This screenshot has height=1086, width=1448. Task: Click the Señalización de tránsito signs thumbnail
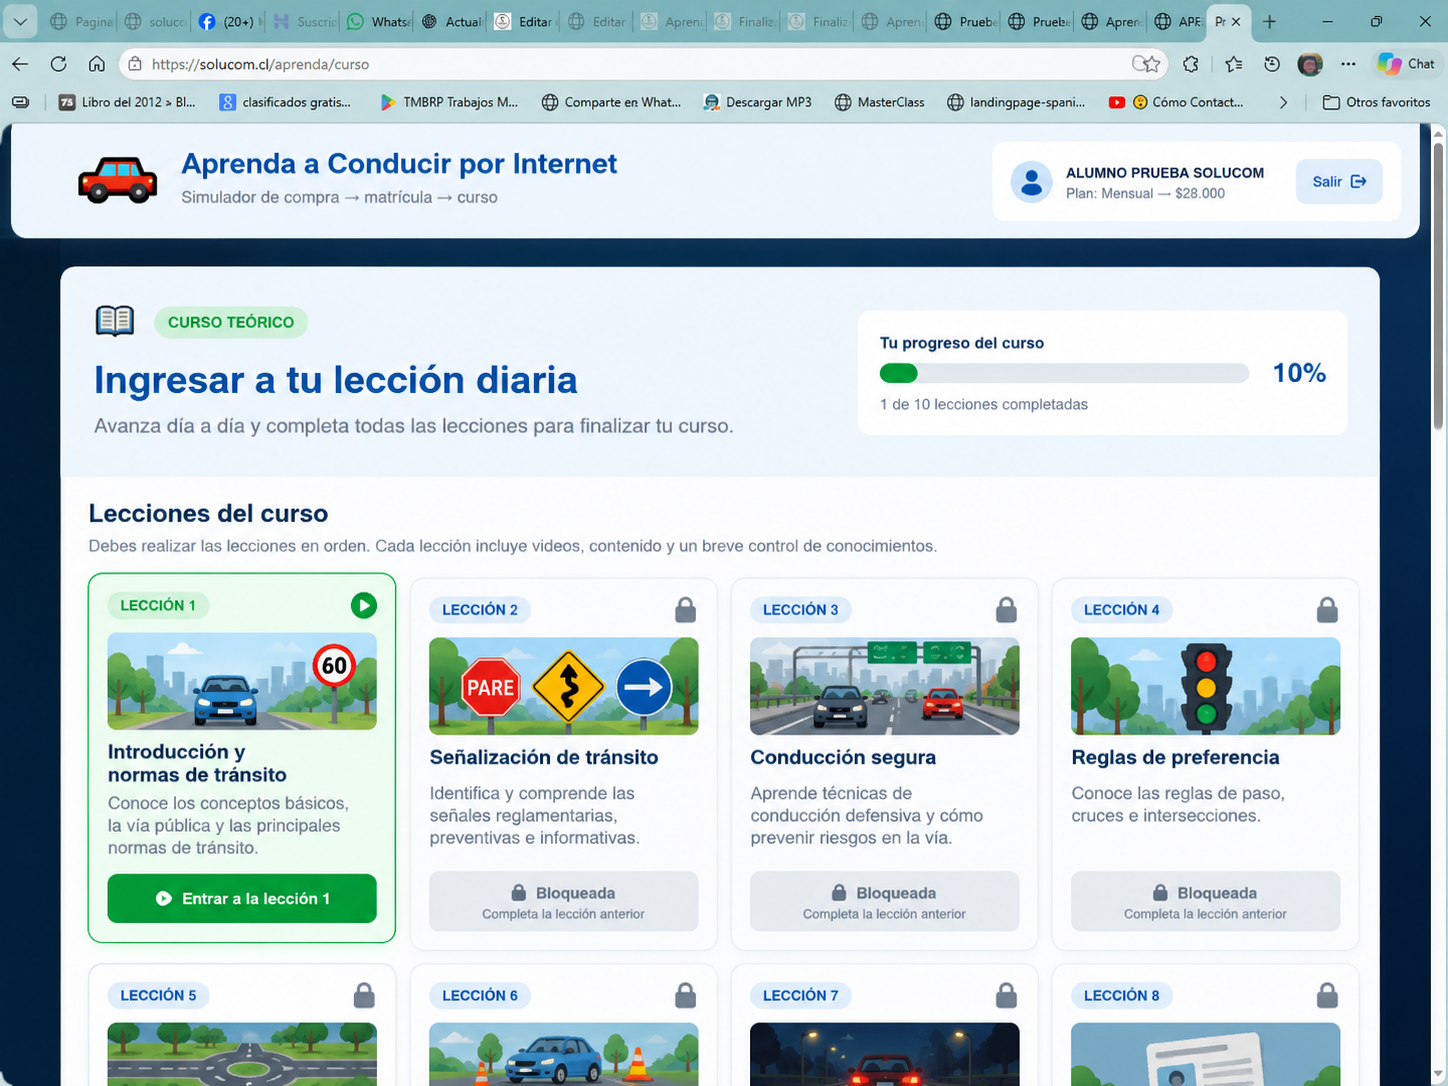point(564,686)
